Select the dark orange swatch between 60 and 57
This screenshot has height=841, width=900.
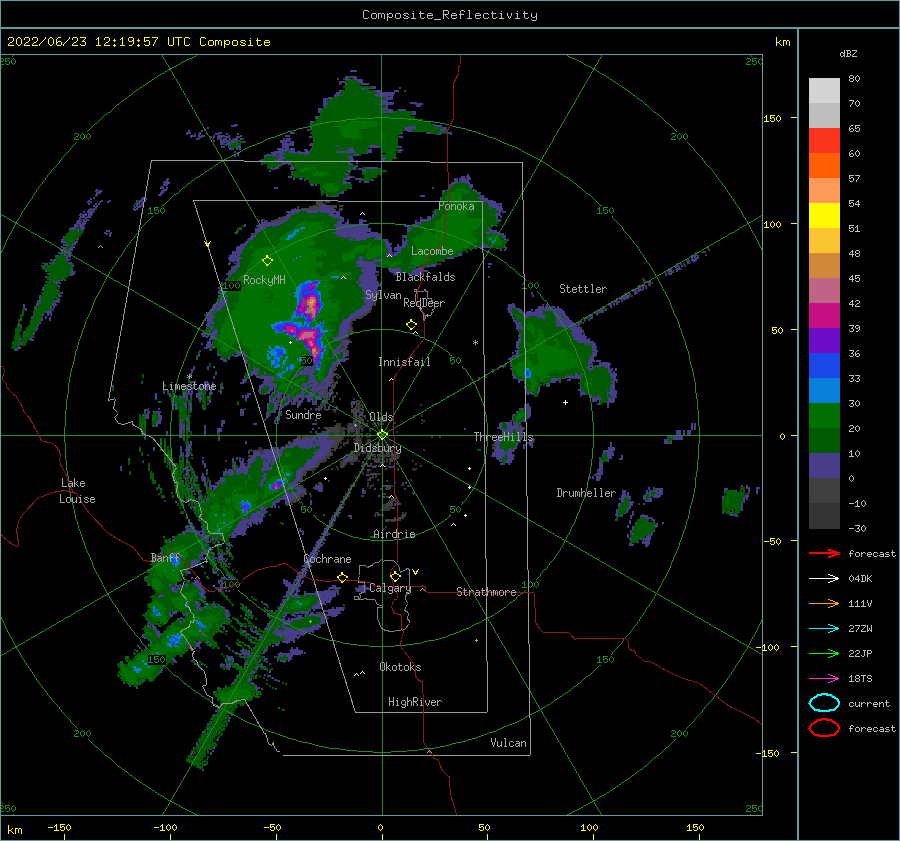tap(824, 165)
